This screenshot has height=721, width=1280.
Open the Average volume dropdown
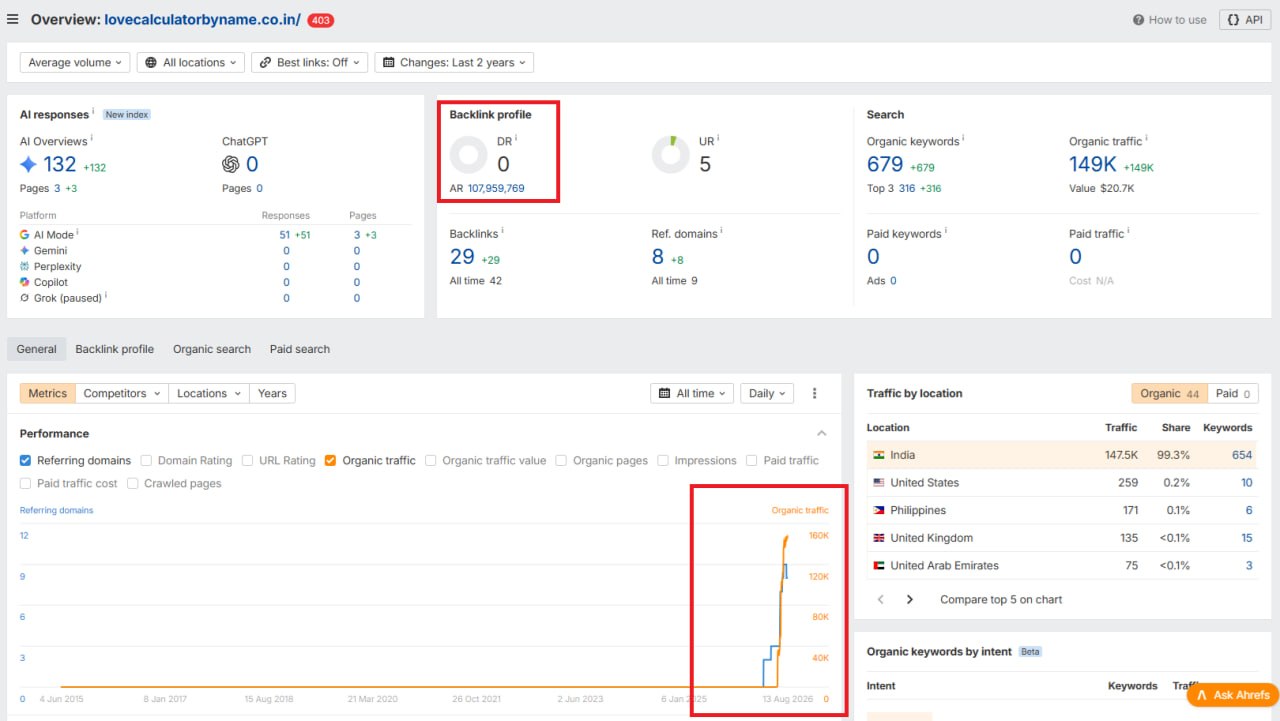click(x=75, y=63)
